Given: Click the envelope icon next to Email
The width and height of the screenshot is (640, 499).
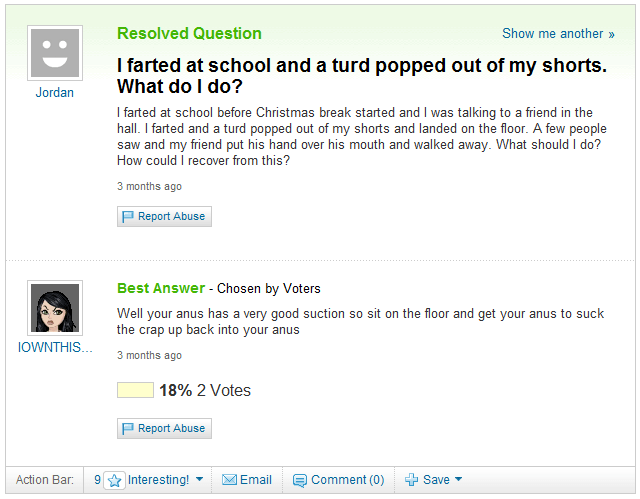Looking at the screenshot, I should coord(229,480).
